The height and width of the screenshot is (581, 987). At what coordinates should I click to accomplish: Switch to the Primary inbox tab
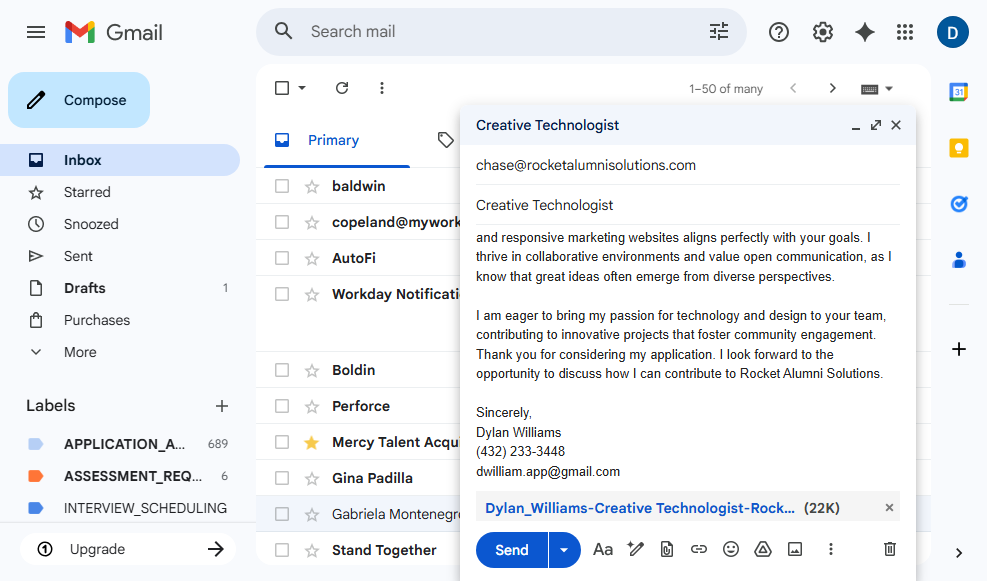333,140
